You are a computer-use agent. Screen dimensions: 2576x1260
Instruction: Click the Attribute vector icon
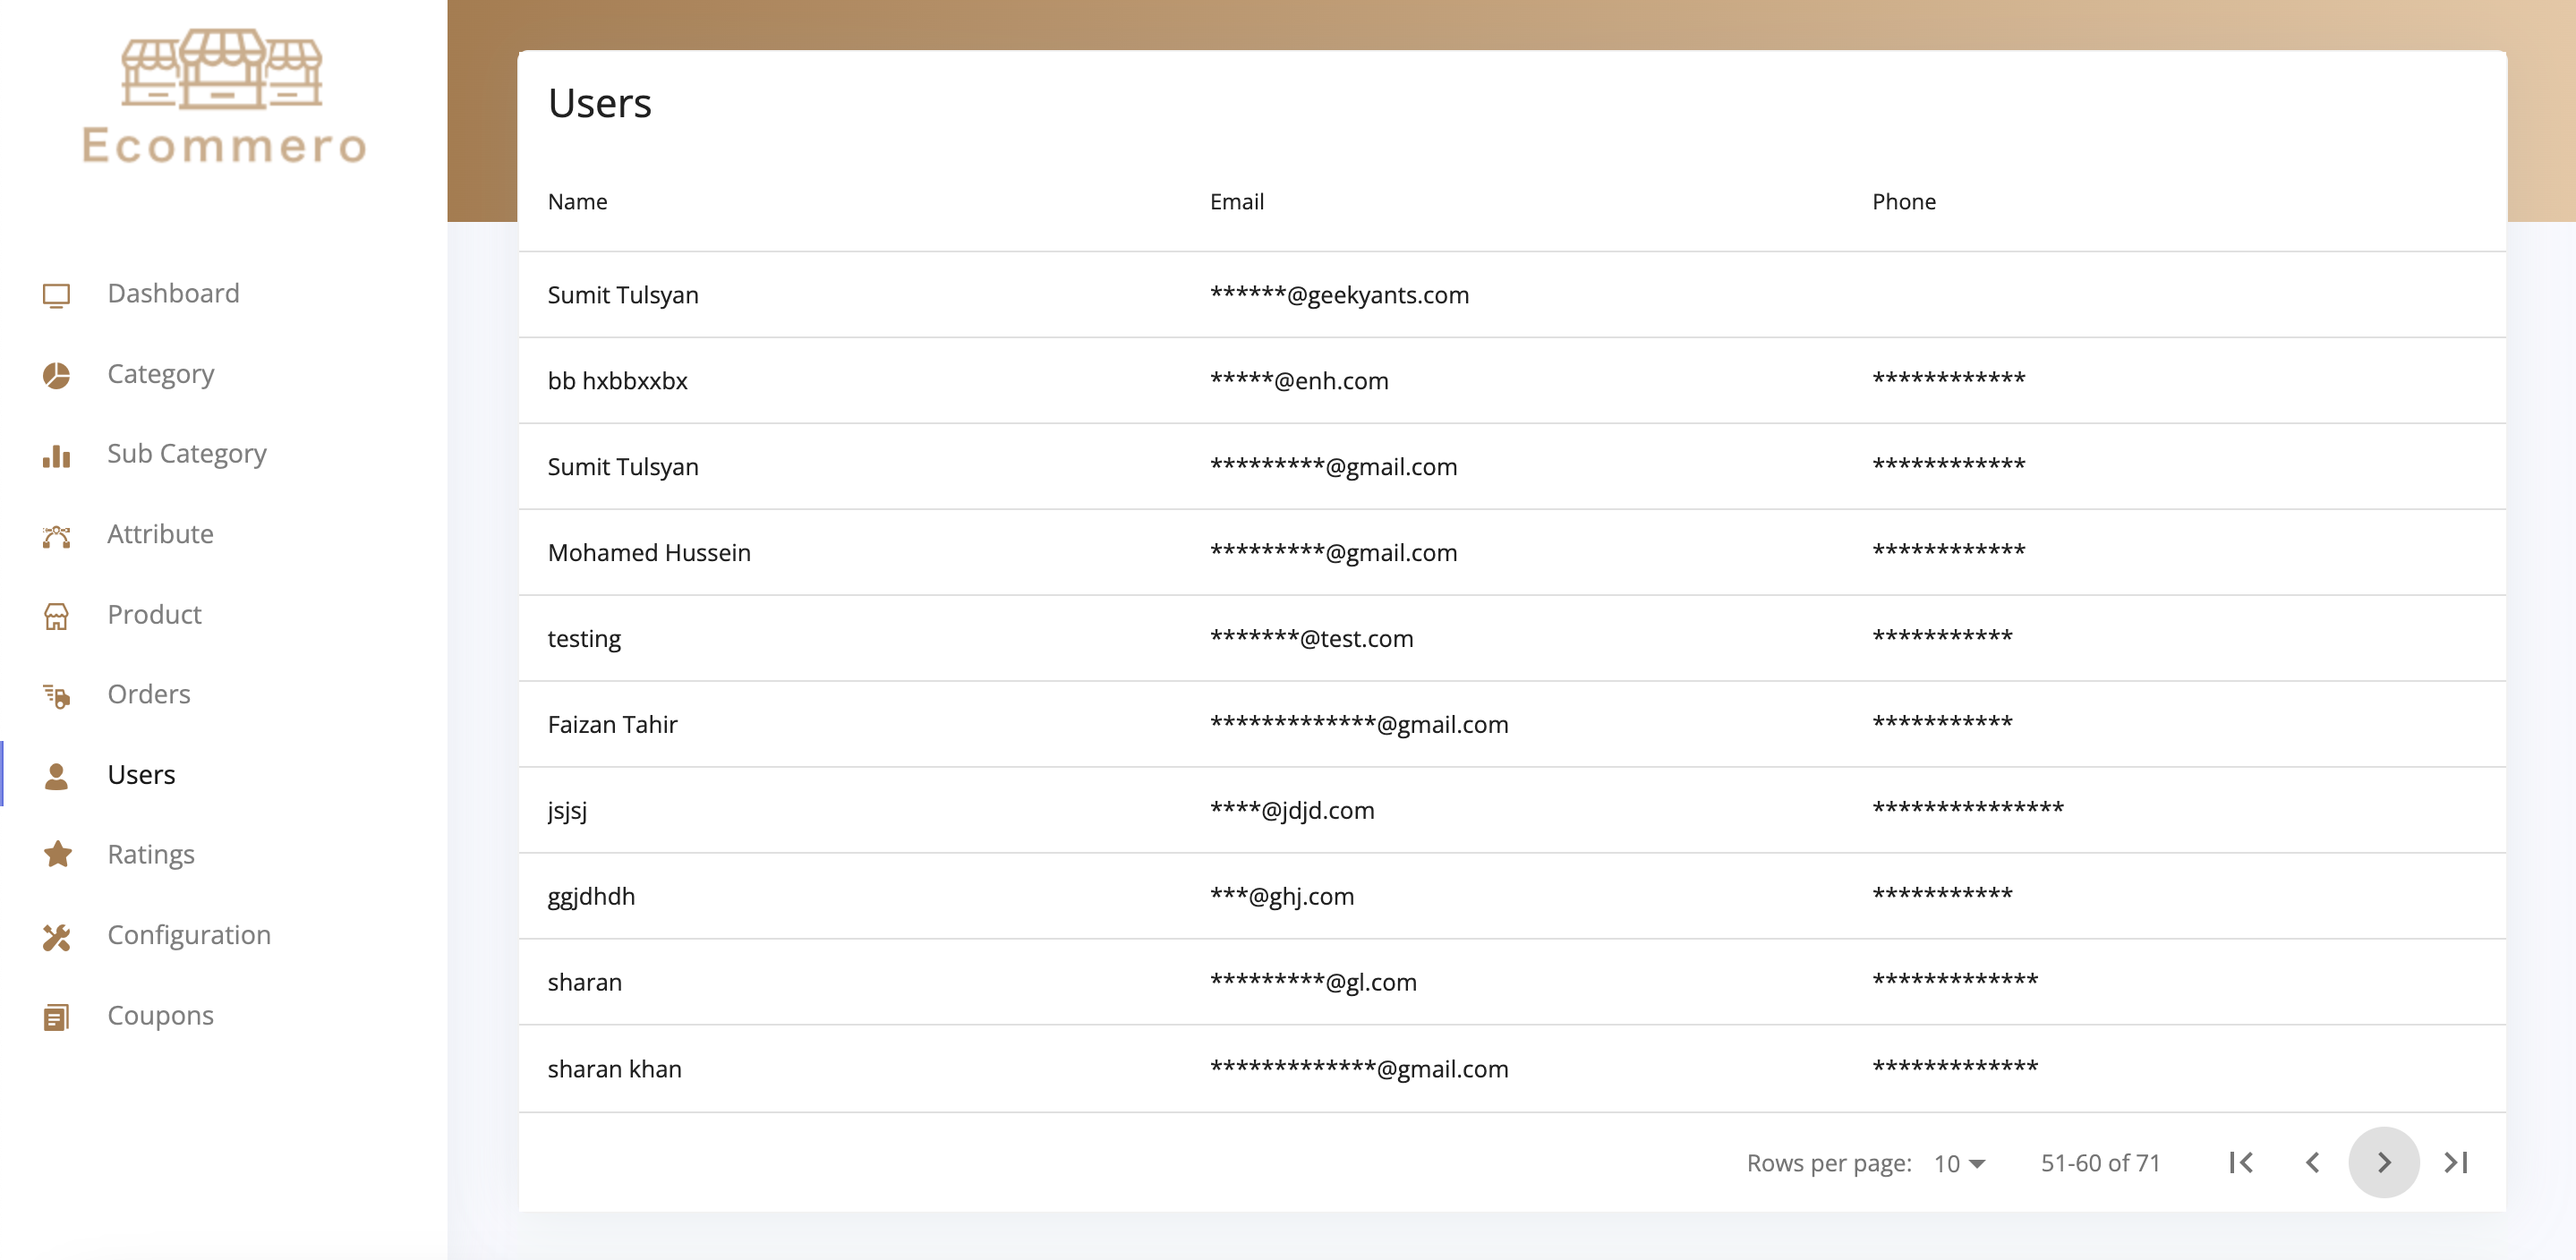click(x=56, y=536)
